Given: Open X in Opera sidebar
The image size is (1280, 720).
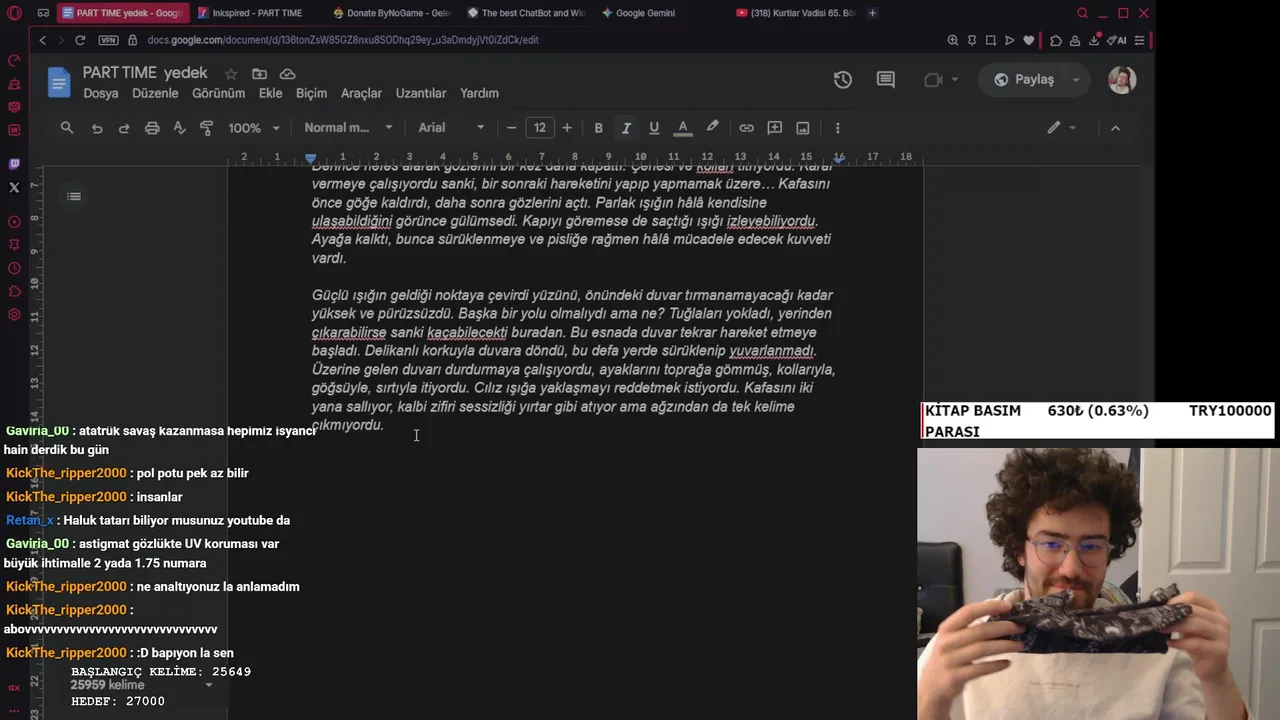Looking at the screenshot, I should pos(14,187).
